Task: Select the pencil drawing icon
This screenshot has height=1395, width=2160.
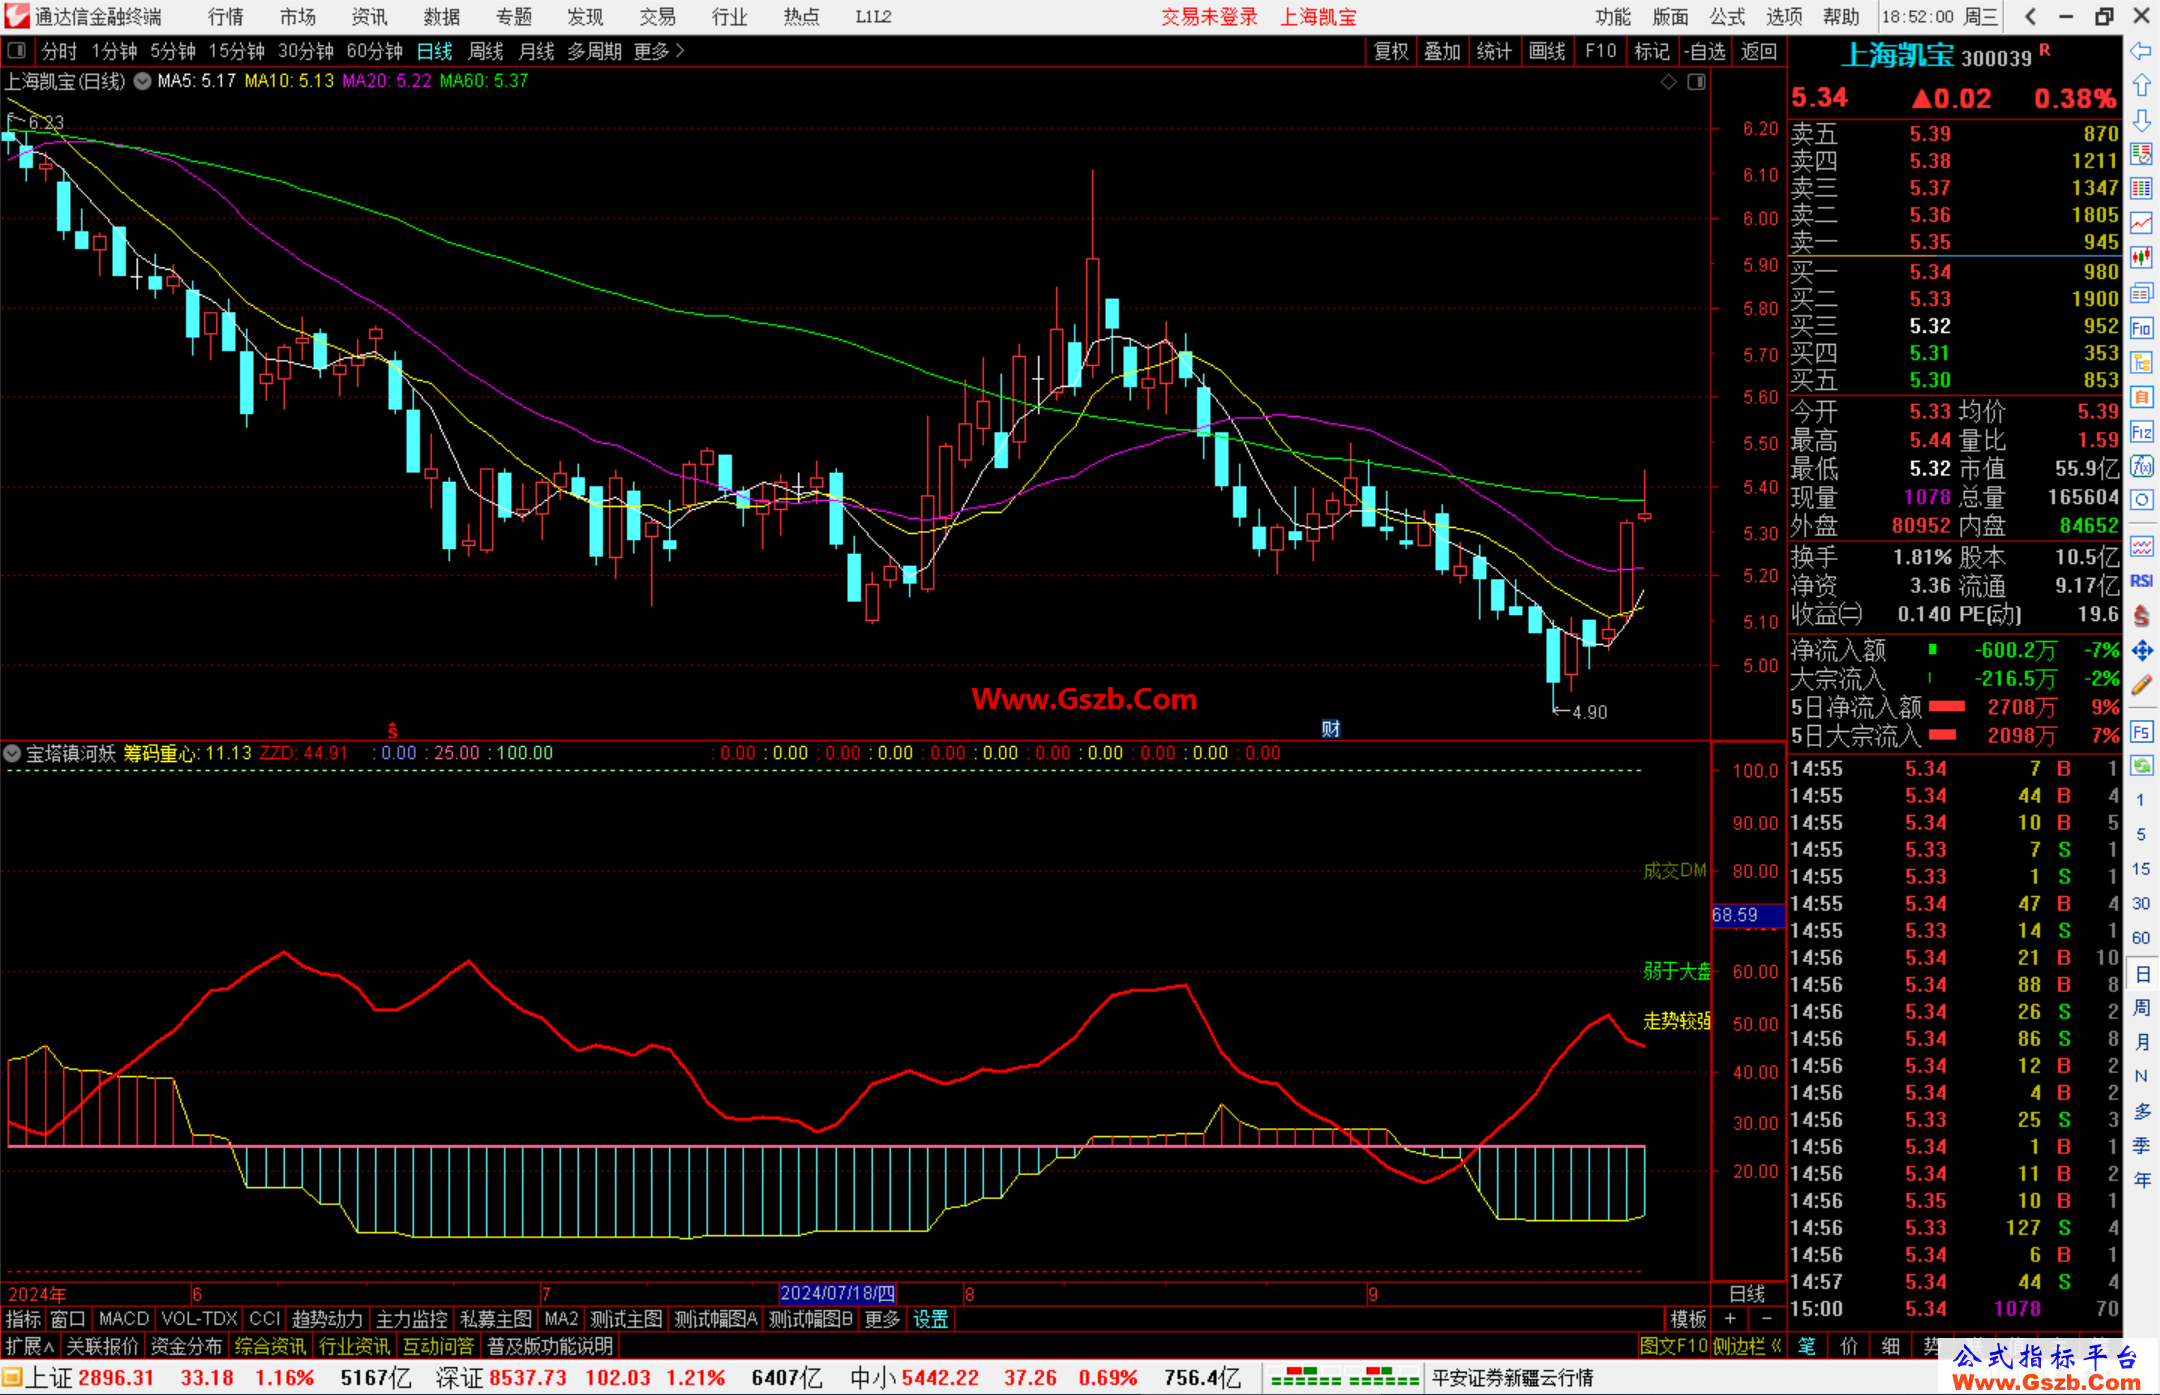Action: (2141, 685)
